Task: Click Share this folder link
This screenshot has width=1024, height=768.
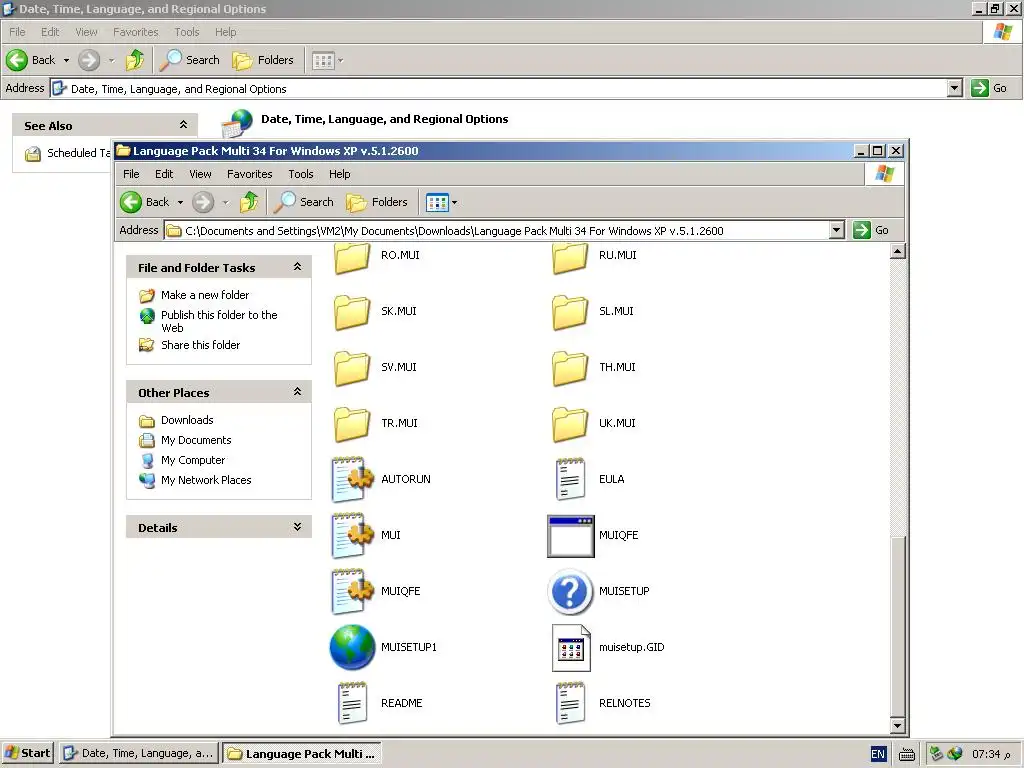Action: (200, 345)
